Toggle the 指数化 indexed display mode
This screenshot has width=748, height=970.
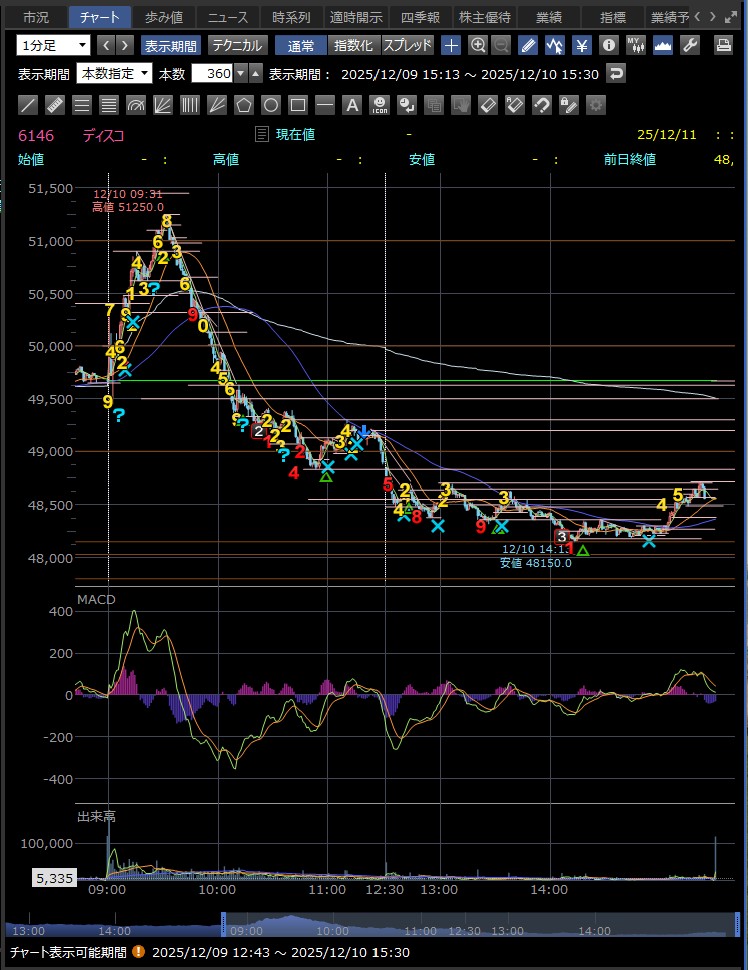[353, 45]
